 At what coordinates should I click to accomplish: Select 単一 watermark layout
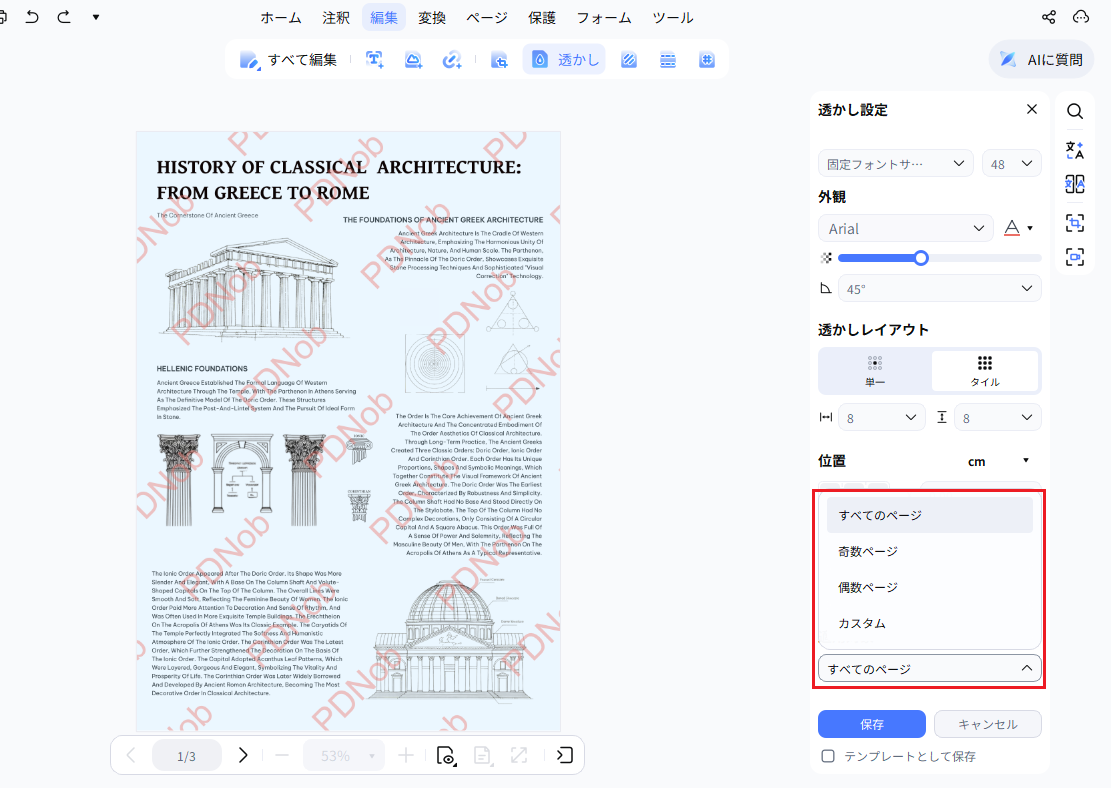(x=875, y=371)
